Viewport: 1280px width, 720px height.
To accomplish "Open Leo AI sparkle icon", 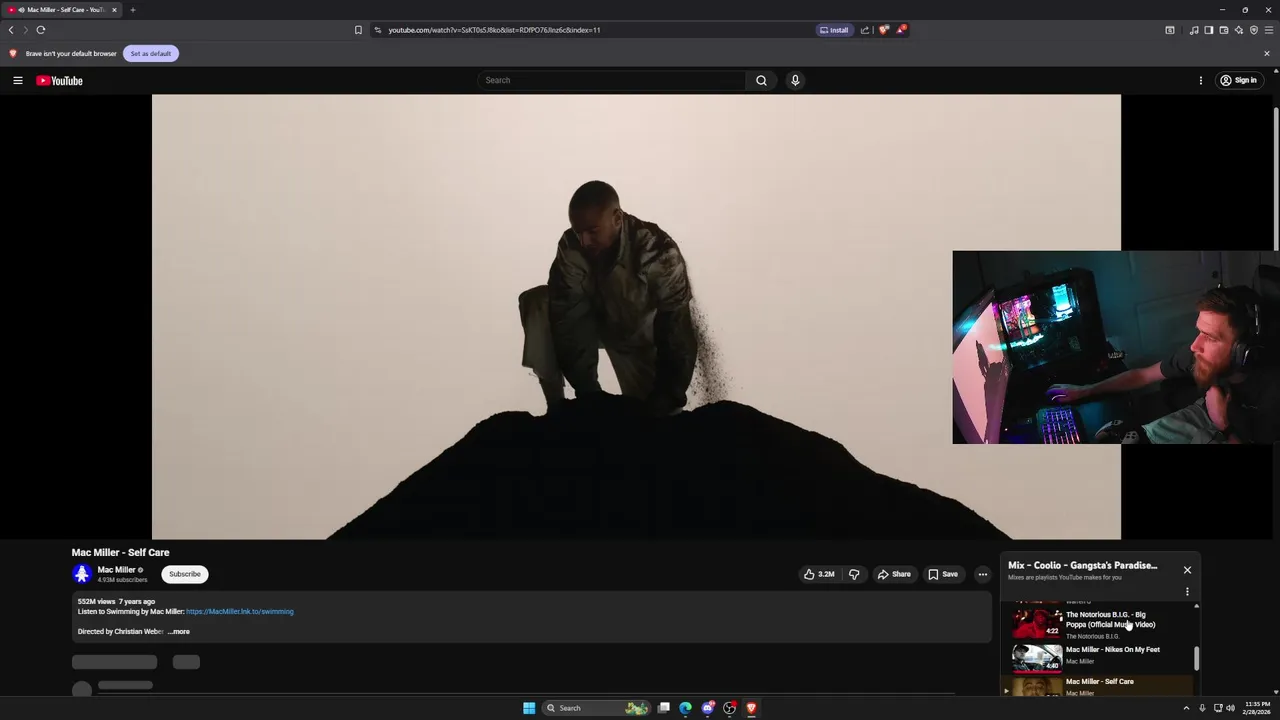I will pyautogui.click(x=1238, y=30).
